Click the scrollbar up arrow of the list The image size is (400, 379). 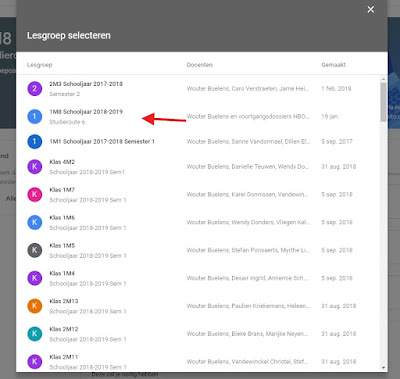click(383, 79)
